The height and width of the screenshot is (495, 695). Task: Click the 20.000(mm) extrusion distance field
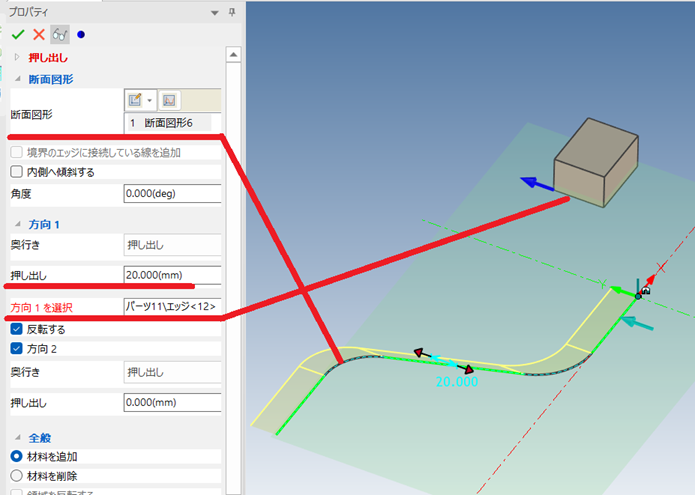coord(171,275)
